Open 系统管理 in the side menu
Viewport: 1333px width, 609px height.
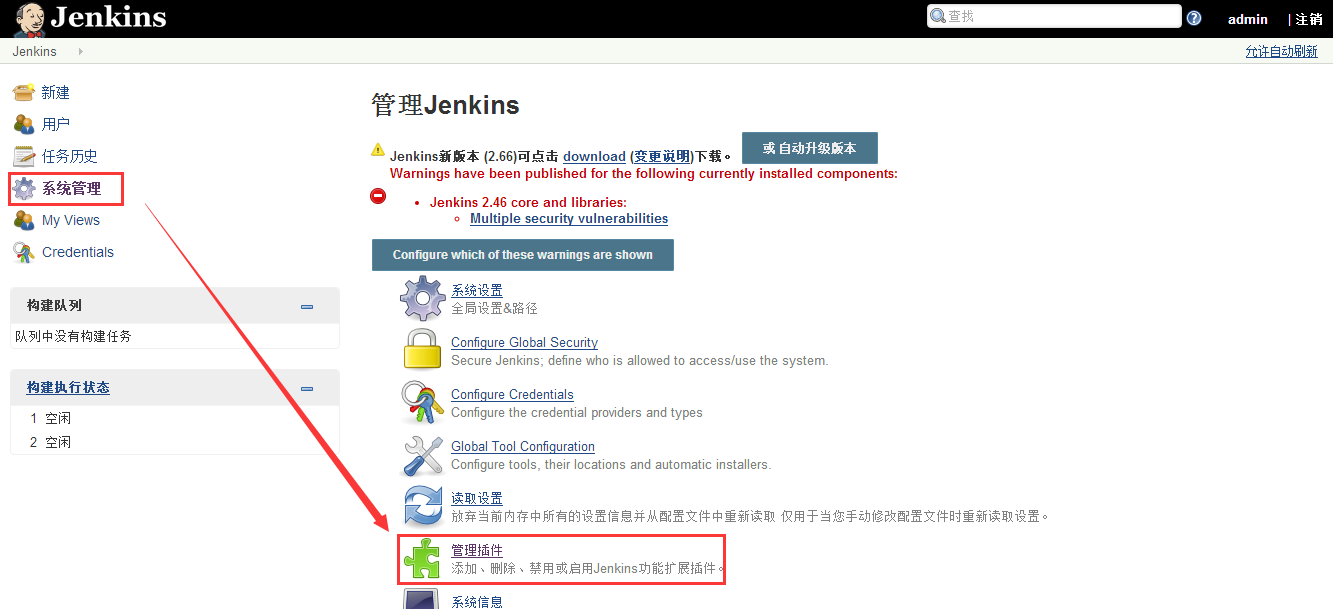(x=71, y=188)
